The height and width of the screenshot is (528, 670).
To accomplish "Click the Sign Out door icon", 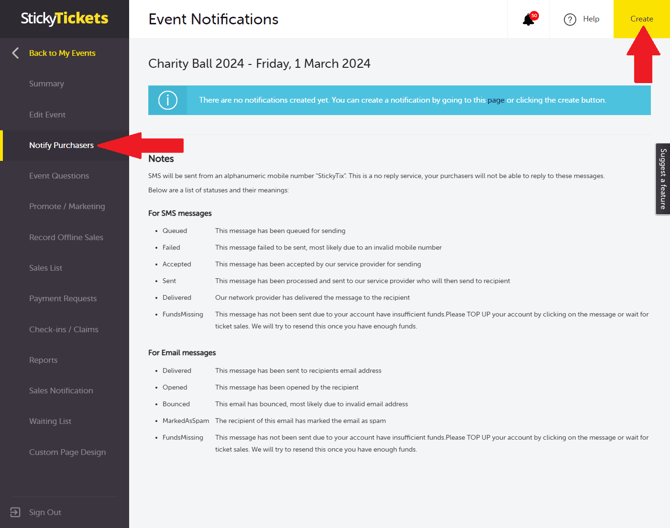I will click(x=15, y=512).
